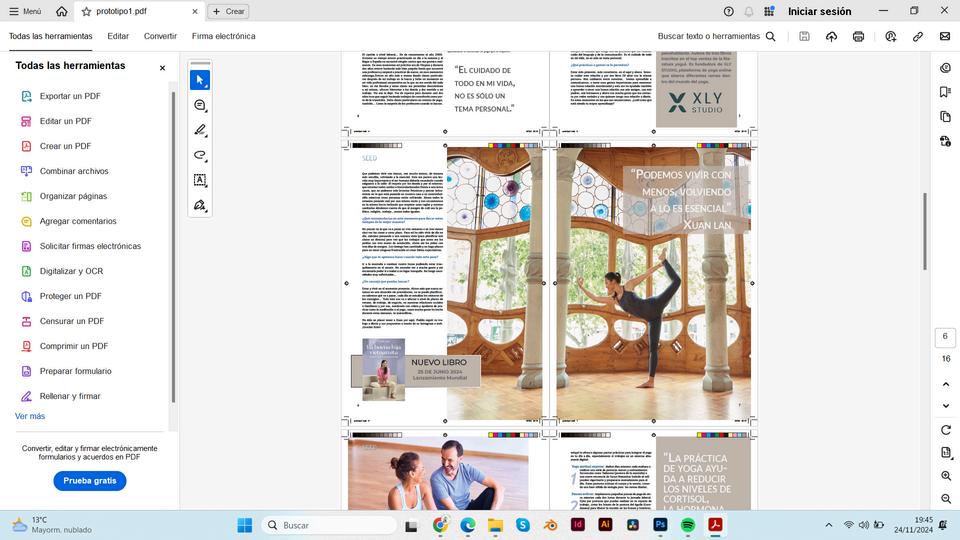Image resolution: width=960 pixels, height=540 pixels.
Task: Open Spotify from the taskbar
Action: click(x=688, y=525)
